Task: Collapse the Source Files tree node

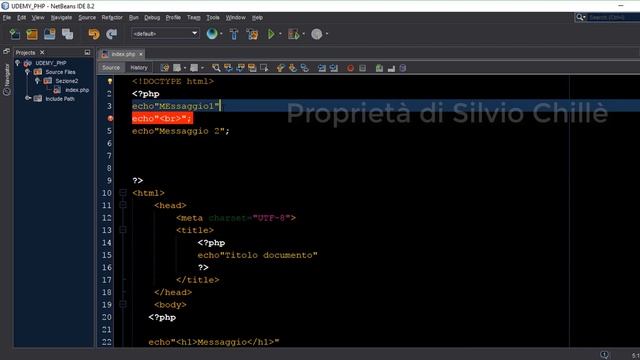Action: pos(27,72)
